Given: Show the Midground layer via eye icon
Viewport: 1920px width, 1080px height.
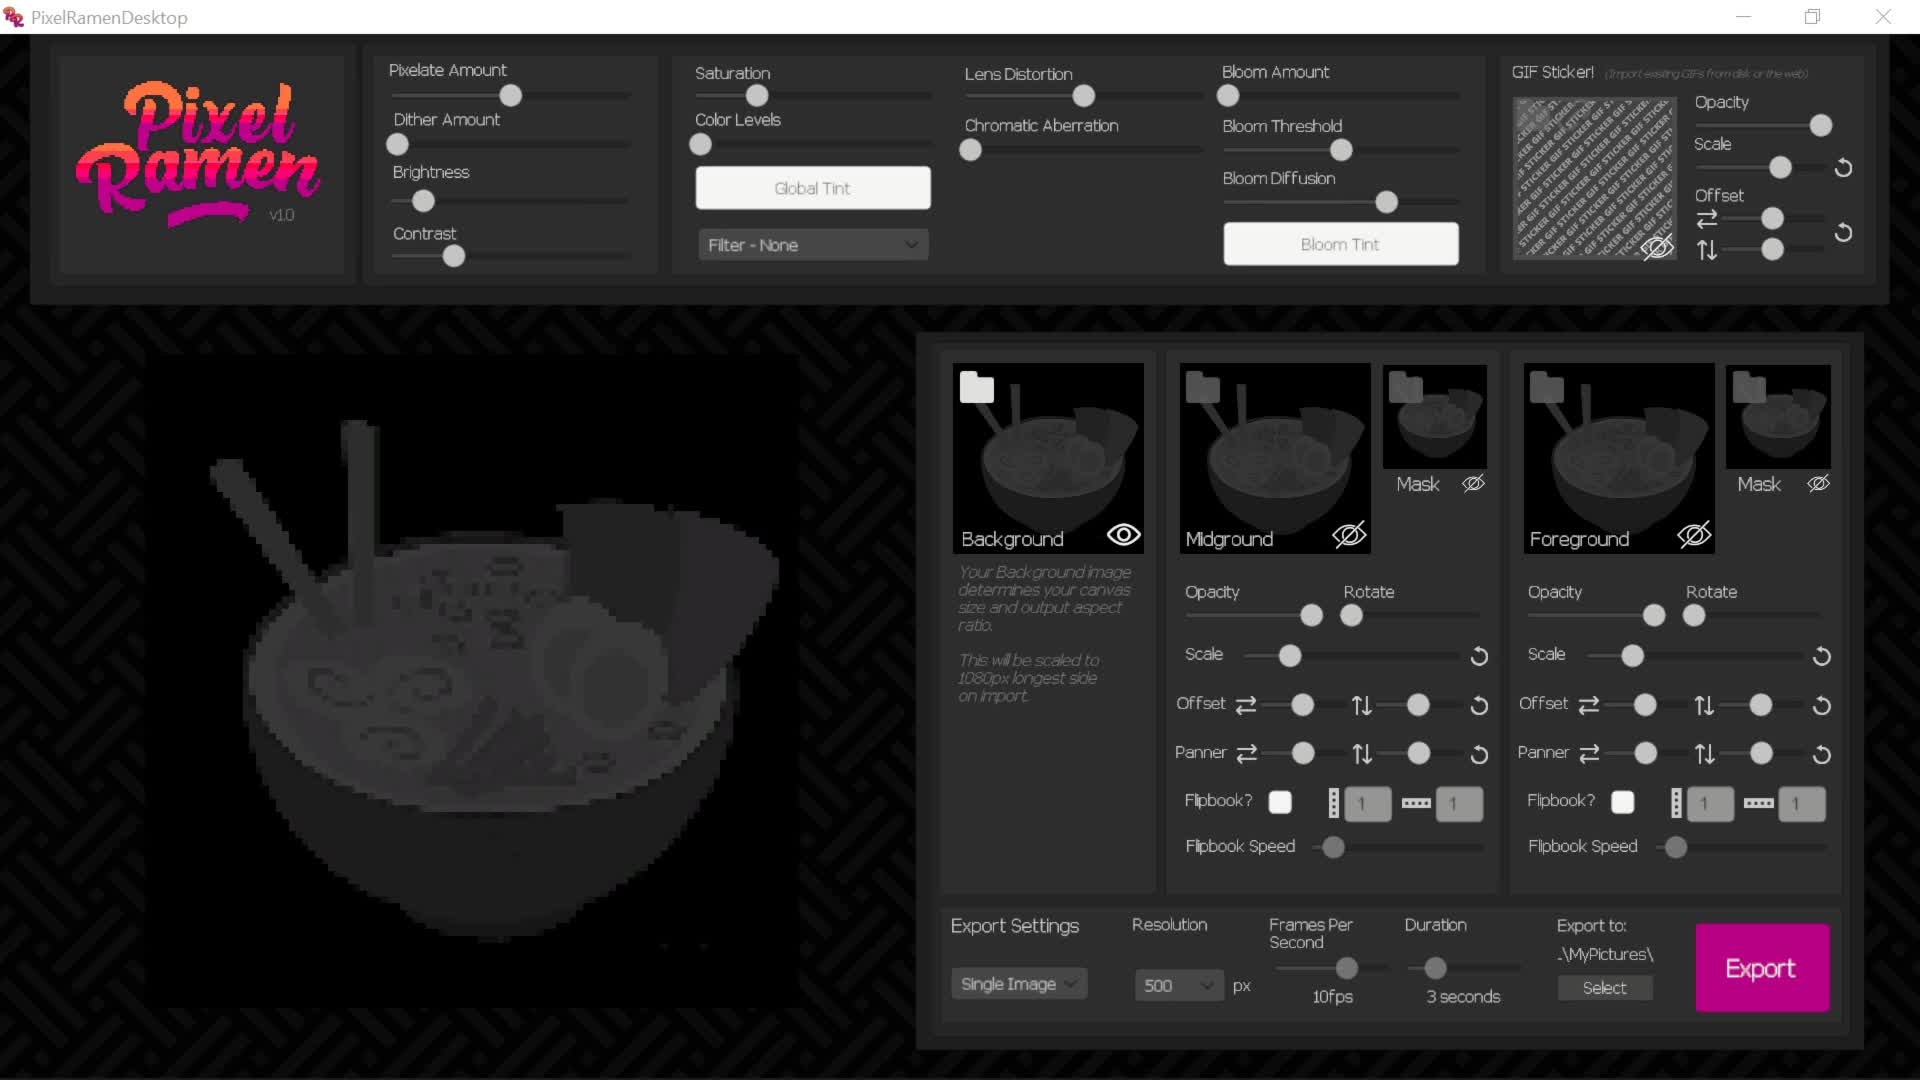Looking at the screenshot, I should (1349, 535).
